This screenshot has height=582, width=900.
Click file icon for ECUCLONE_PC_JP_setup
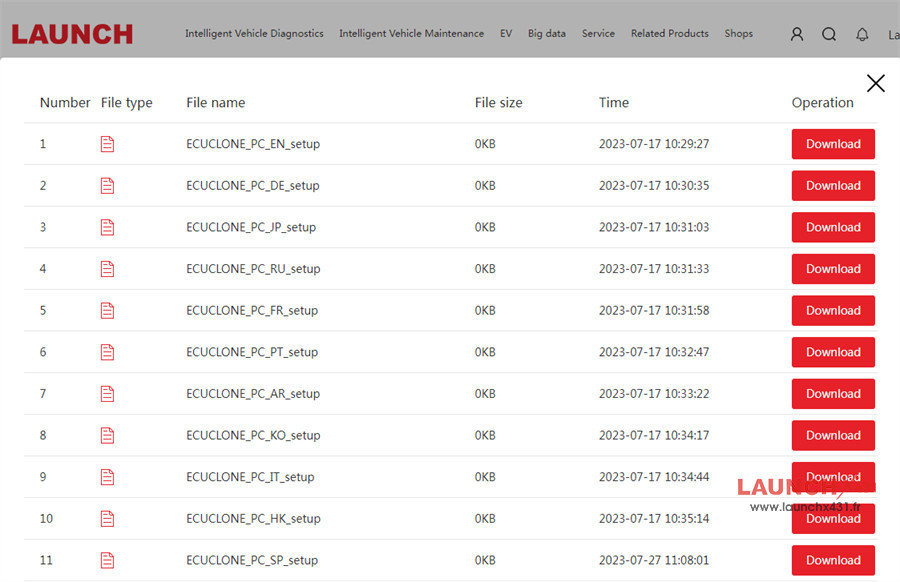[x=107, y=227]
